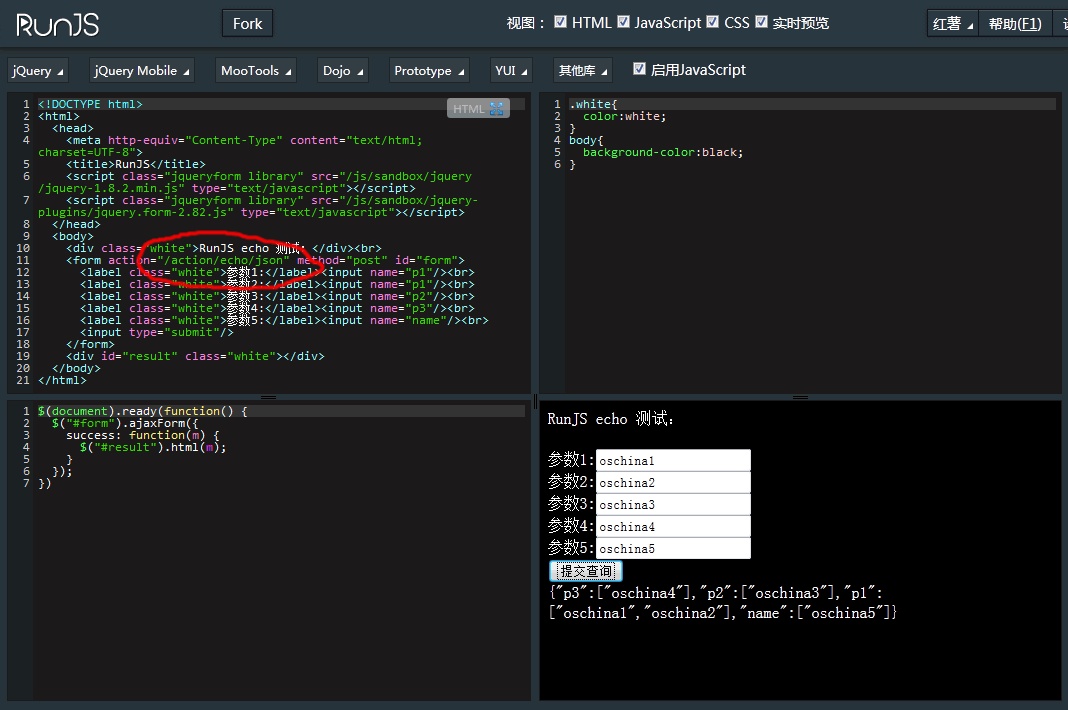This screenshot has height=710, width=1068.
Task: Click the 参数4 input field
Action: click(x=673, y=527)
